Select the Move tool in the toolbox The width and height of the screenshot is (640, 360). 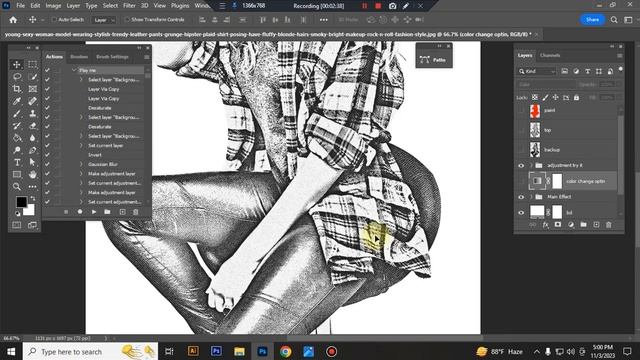click(x=17, y=64)
